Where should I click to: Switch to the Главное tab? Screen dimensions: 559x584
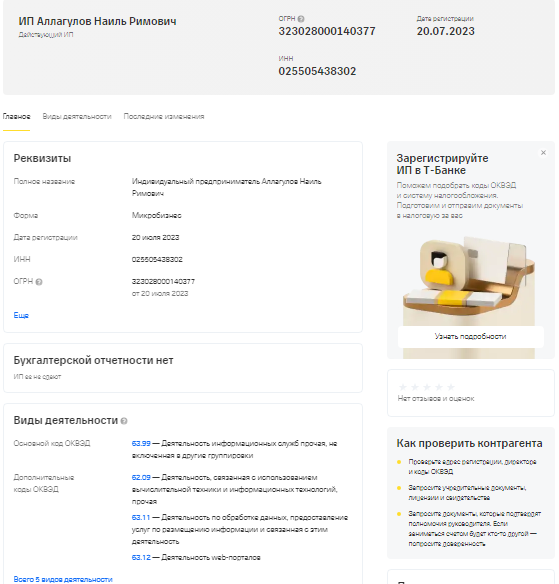(16, 117)
